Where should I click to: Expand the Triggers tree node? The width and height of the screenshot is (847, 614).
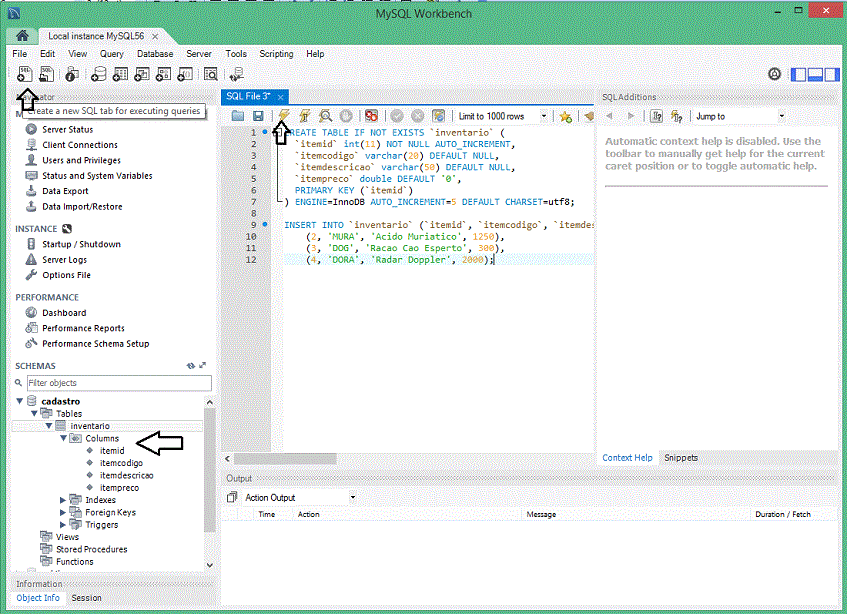point(63,525)
